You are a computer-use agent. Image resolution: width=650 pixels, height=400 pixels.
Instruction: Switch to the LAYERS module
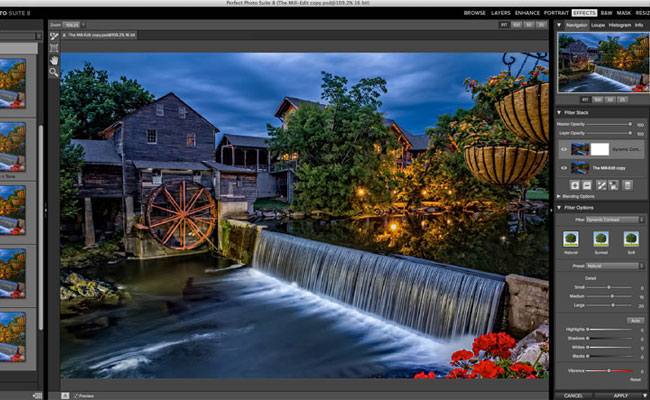[x=501, y=13]
